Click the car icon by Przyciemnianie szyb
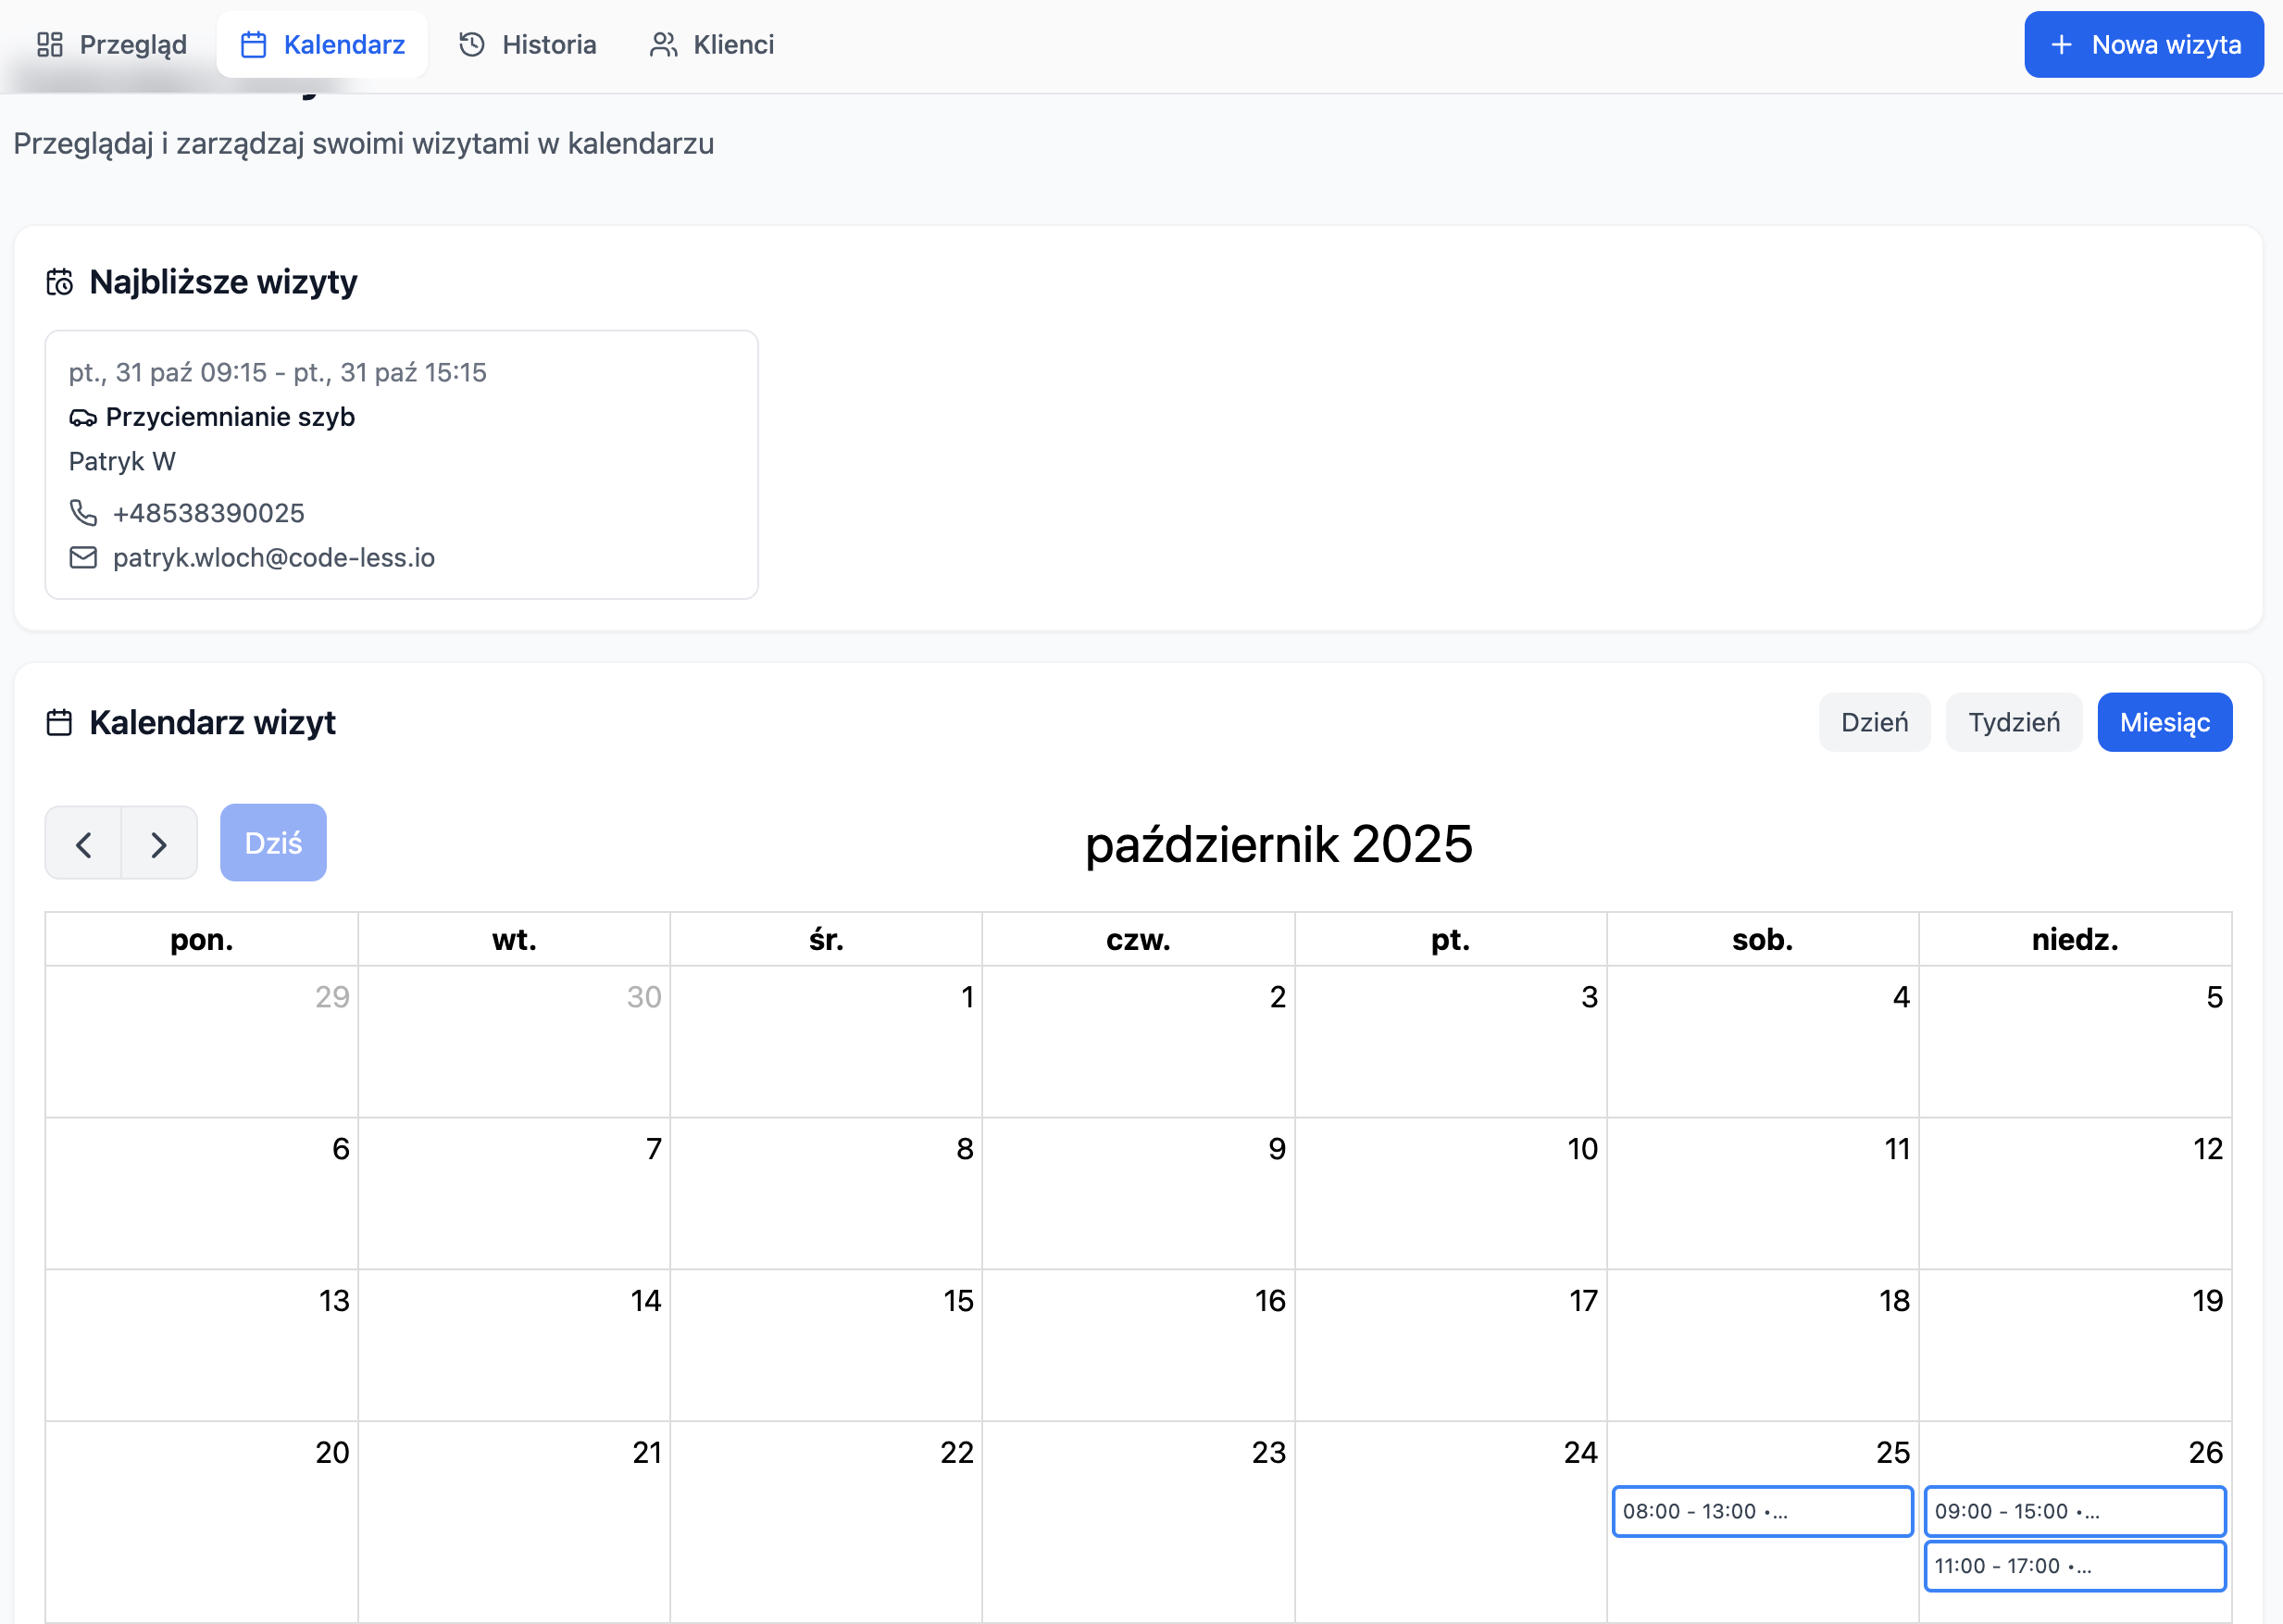The image size is (2283, 1624). click(83, 417)
